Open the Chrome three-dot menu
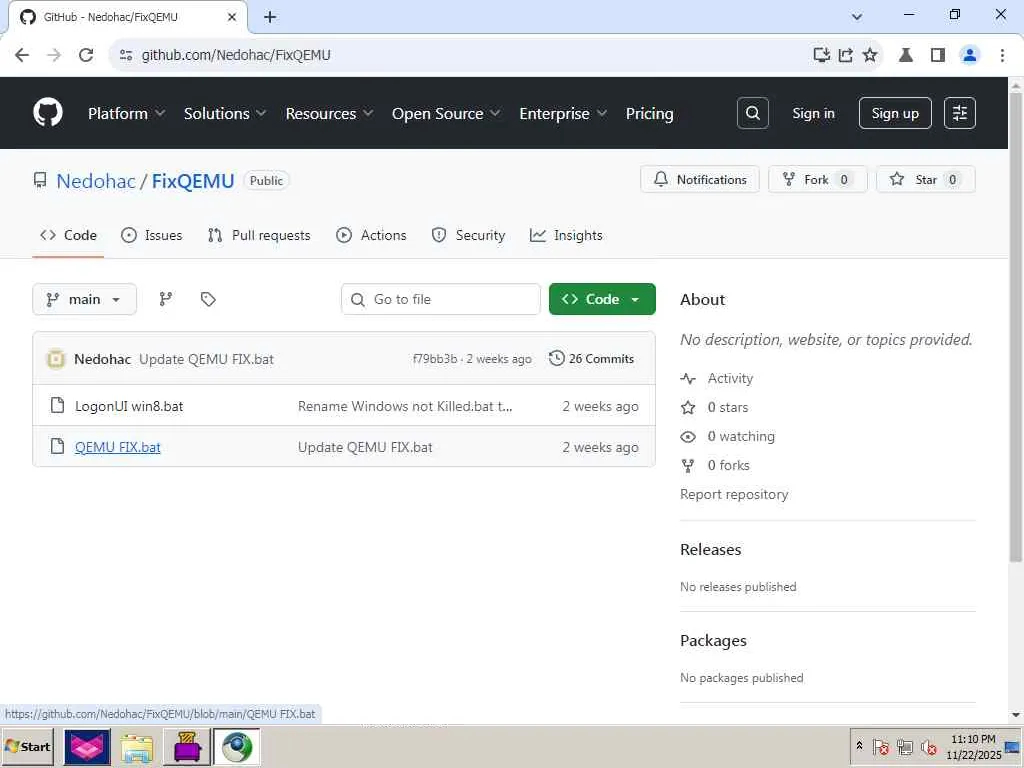This screenshot has width=1024, height=768. click(x=1002, y=55)
